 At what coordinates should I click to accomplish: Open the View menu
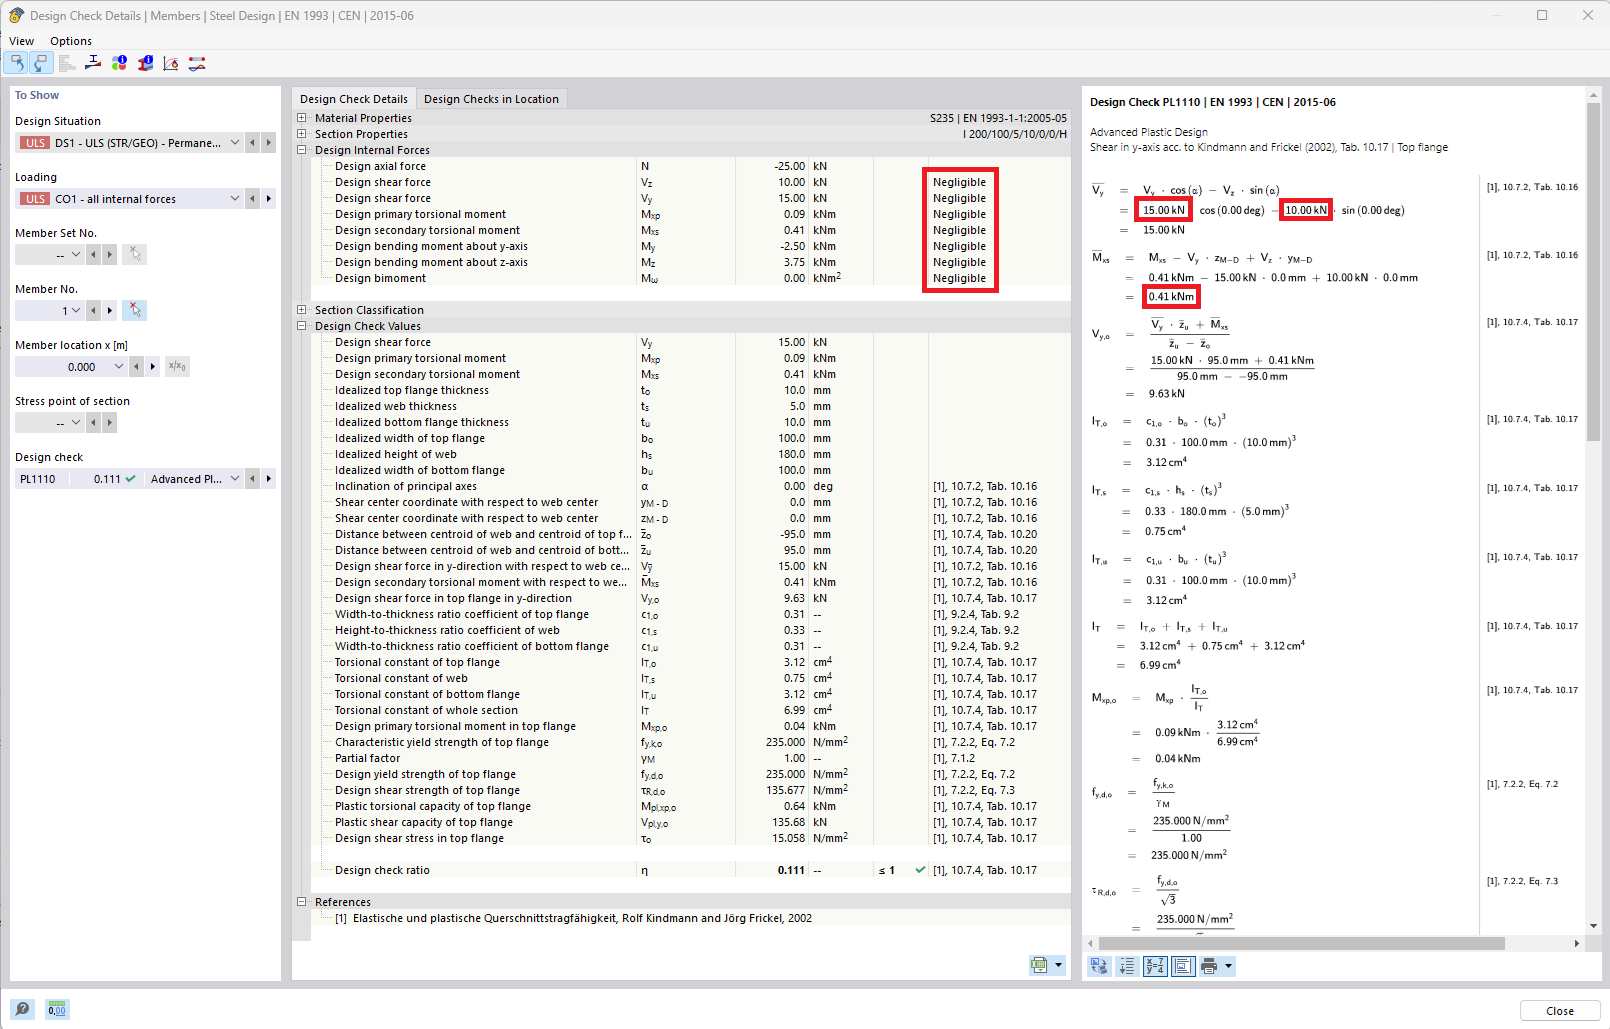pos(21,41)
